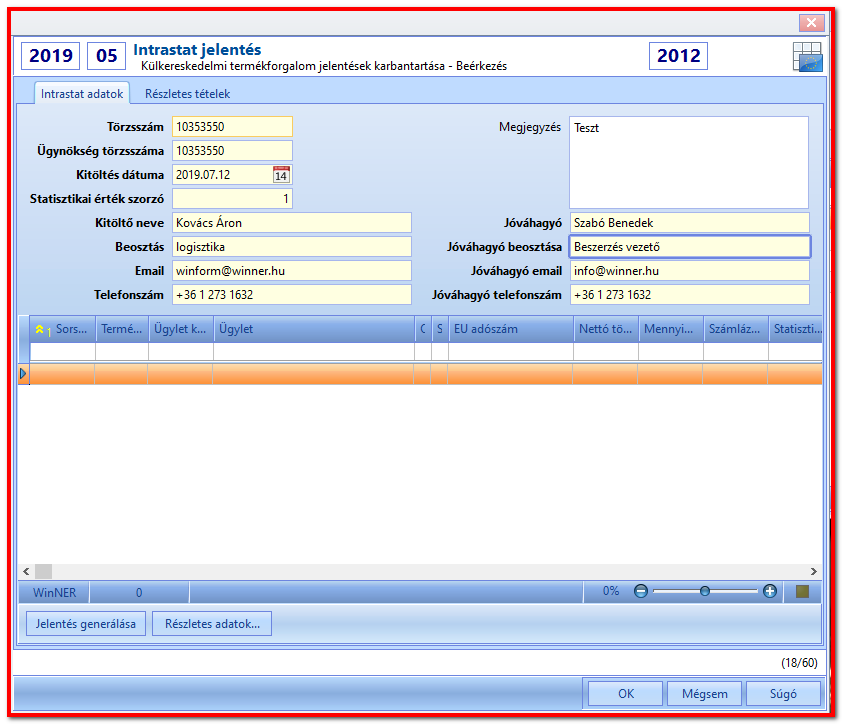This screenshot has height=724, width=842.
Task: Click the zoom in plus icon
Action: 770,591
